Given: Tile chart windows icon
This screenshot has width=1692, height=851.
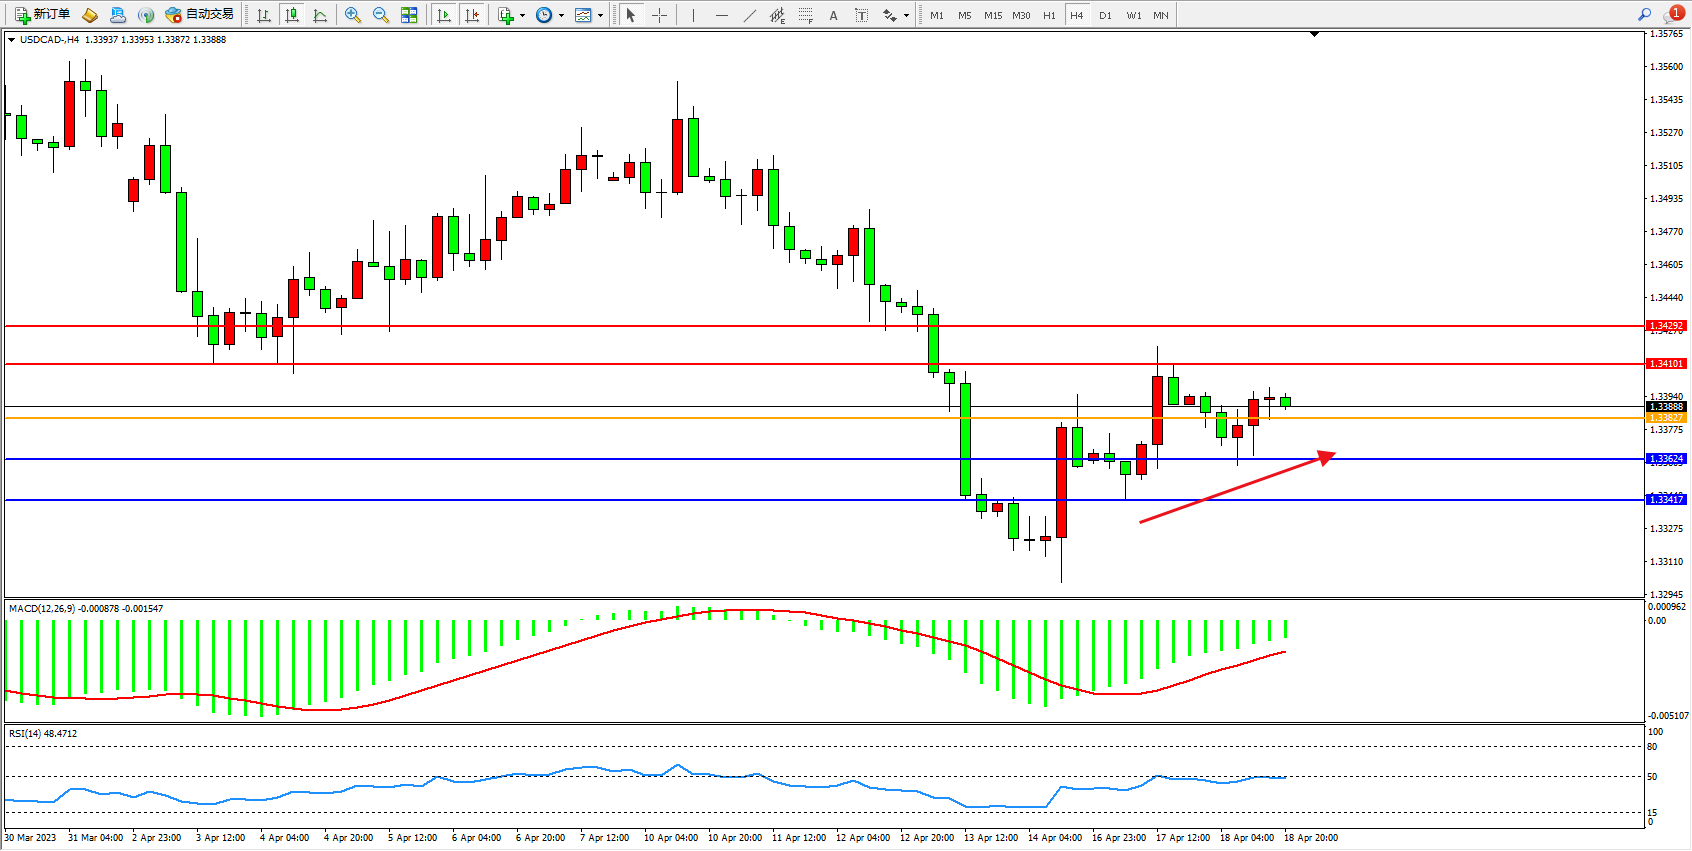Looking at the screenshot, I should click(409, 15).
